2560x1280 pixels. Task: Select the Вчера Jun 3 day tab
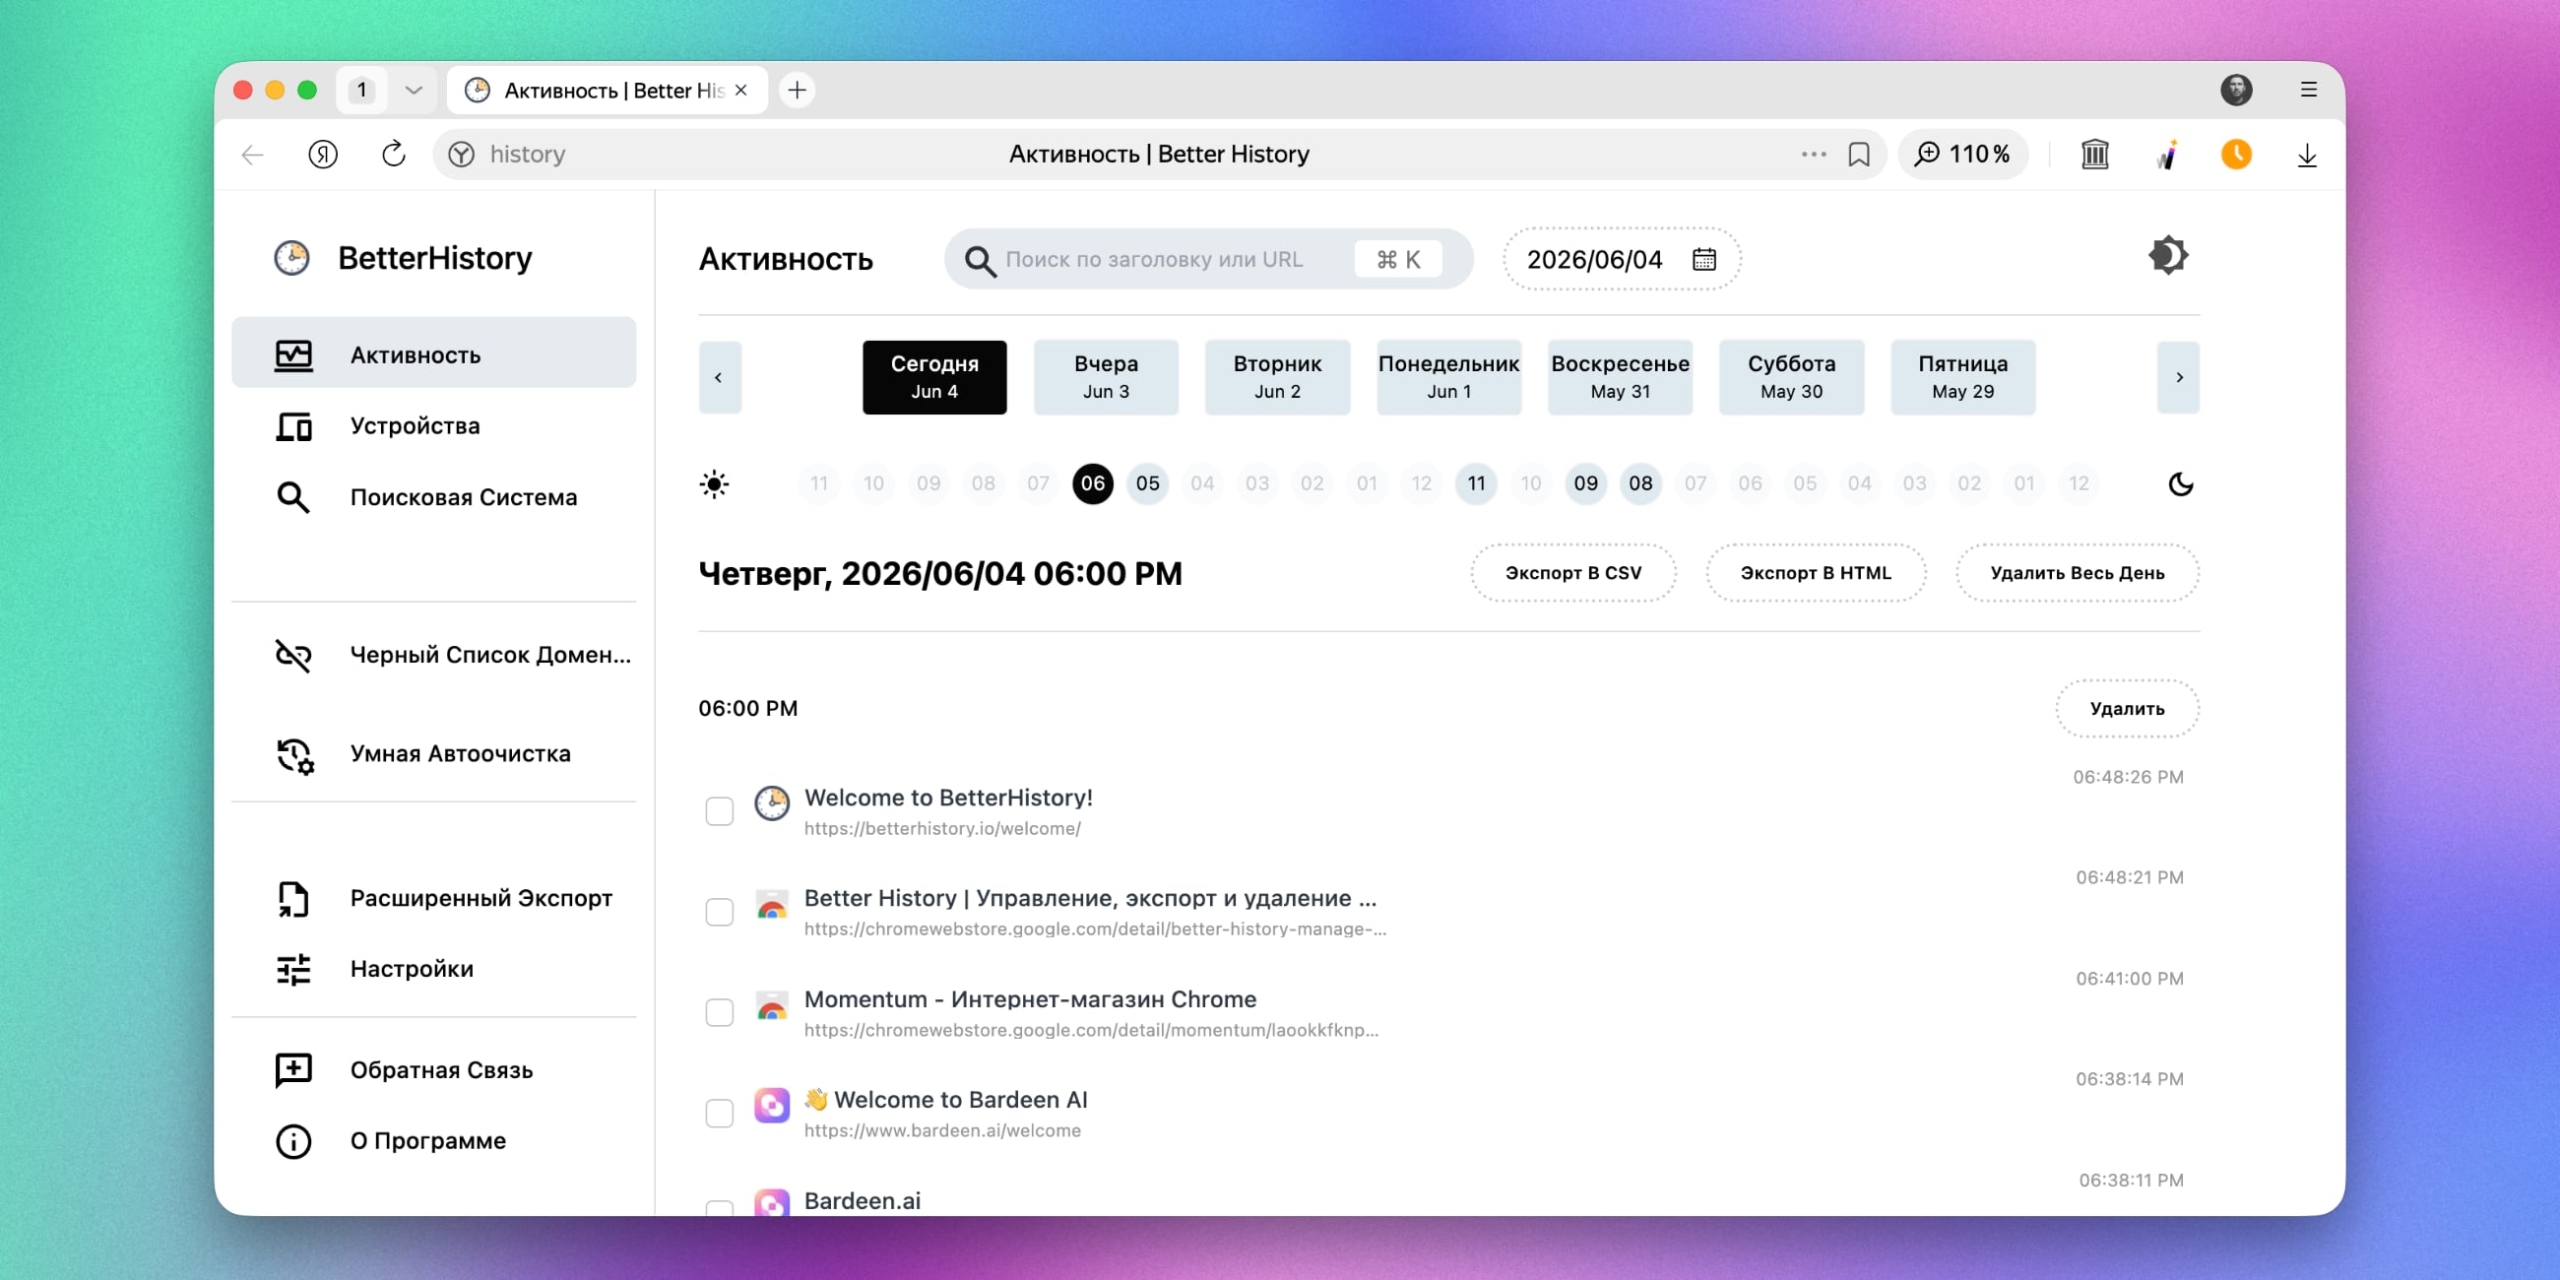point(1106,377)
